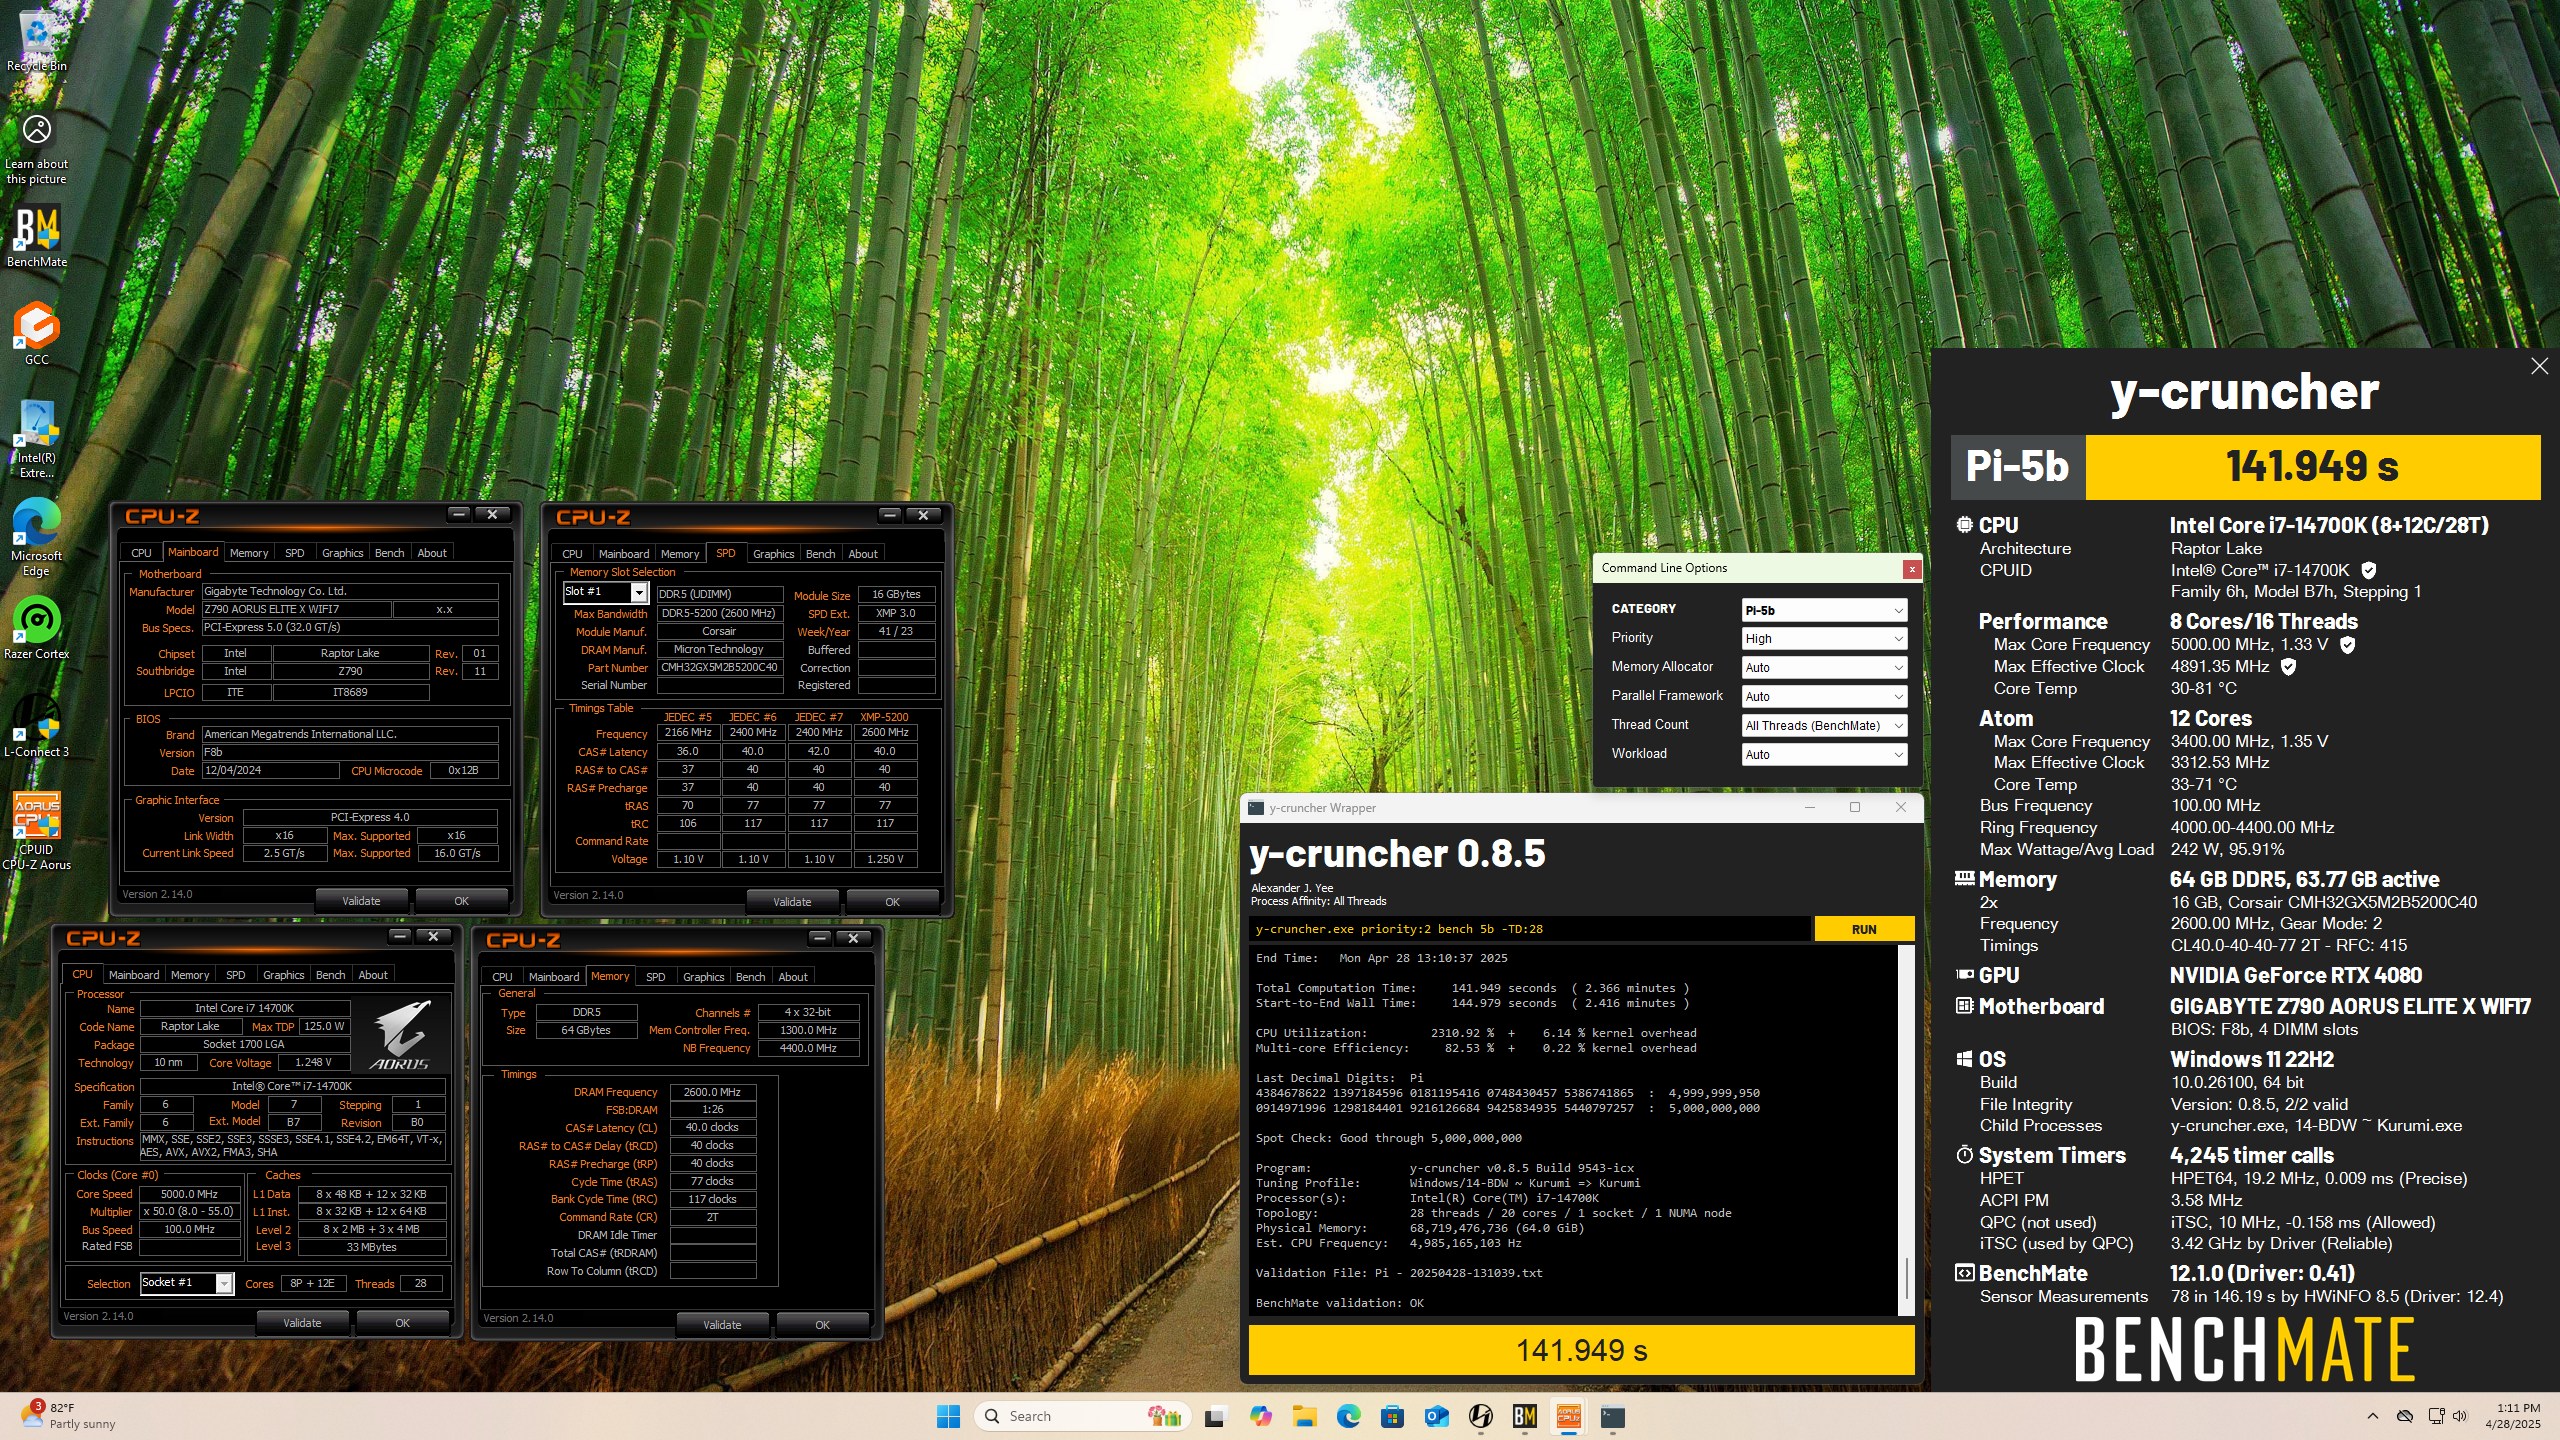Open the Recycle Bin desktop icon

pyautogui.click(x=36, y=40)
